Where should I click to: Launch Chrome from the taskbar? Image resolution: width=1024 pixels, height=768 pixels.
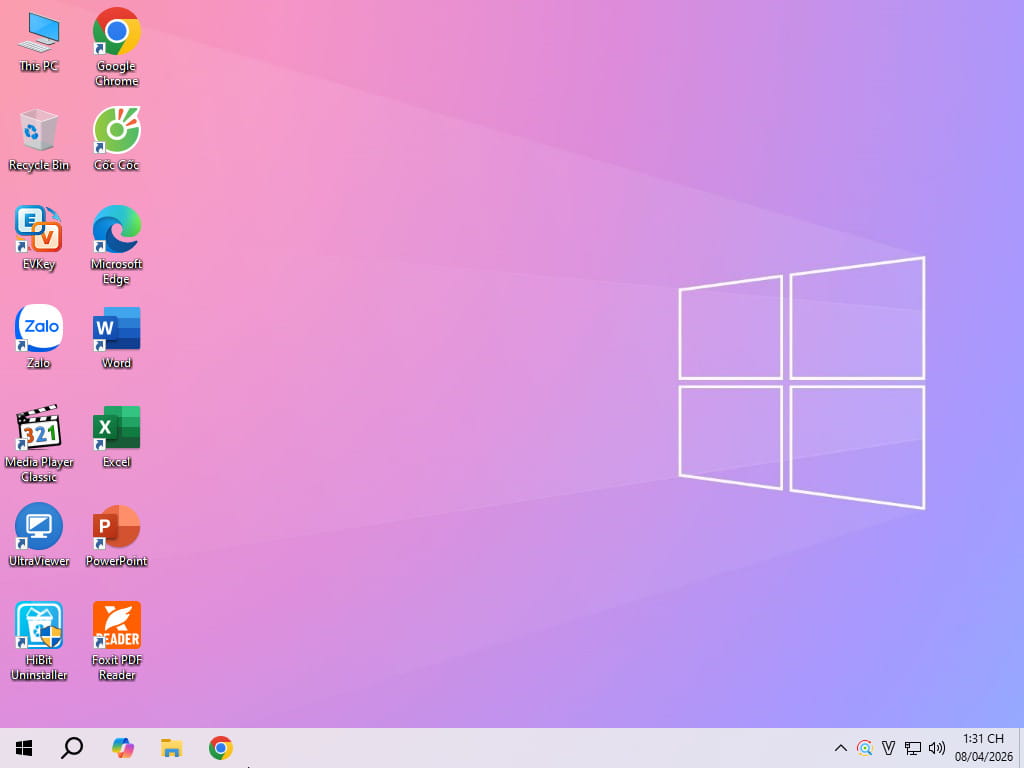coord(221,748)
